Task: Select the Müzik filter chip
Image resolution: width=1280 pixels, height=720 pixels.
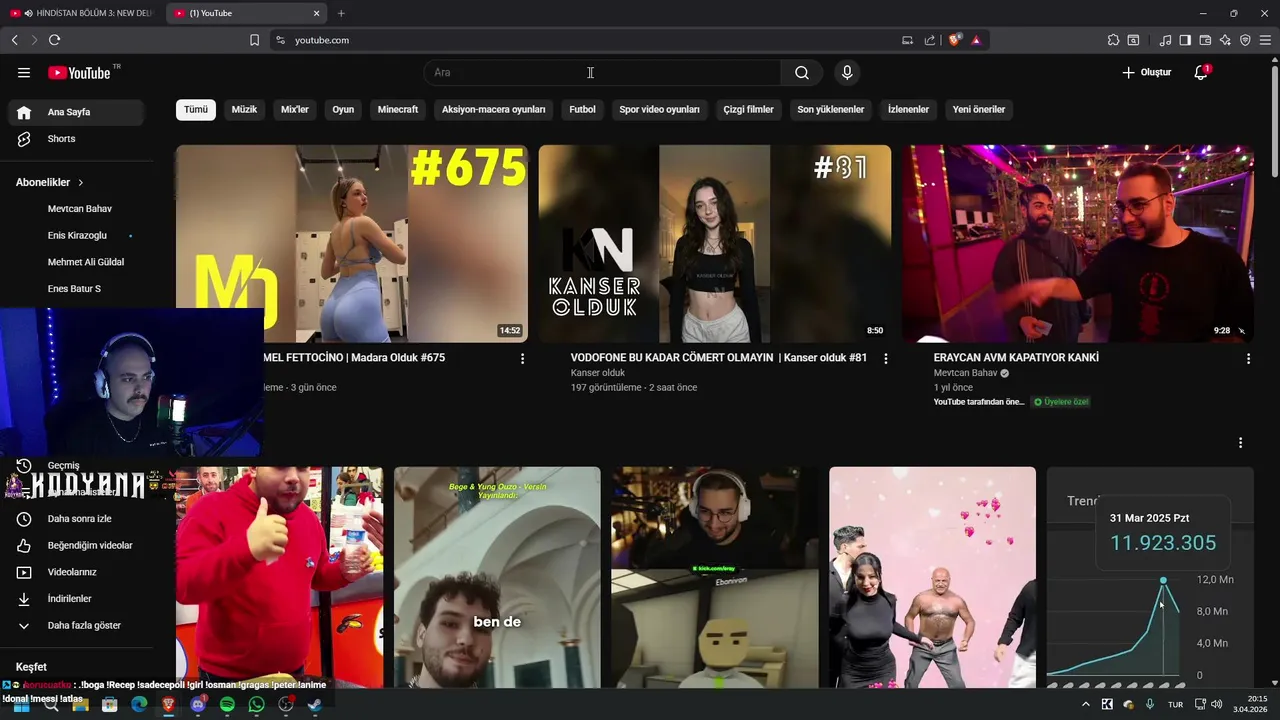Action: [244, 109]
